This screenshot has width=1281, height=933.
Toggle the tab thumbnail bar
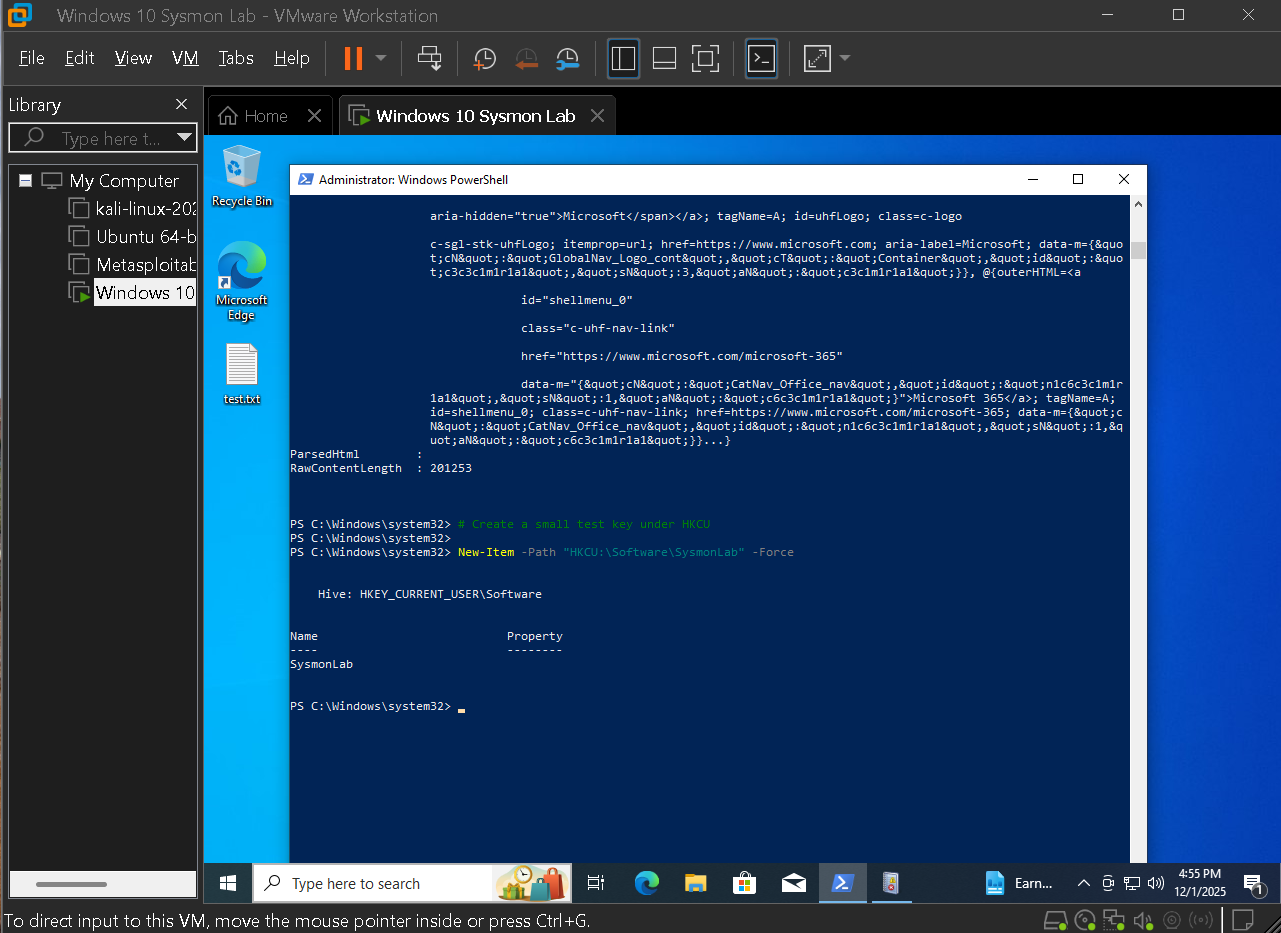(663, 58)
